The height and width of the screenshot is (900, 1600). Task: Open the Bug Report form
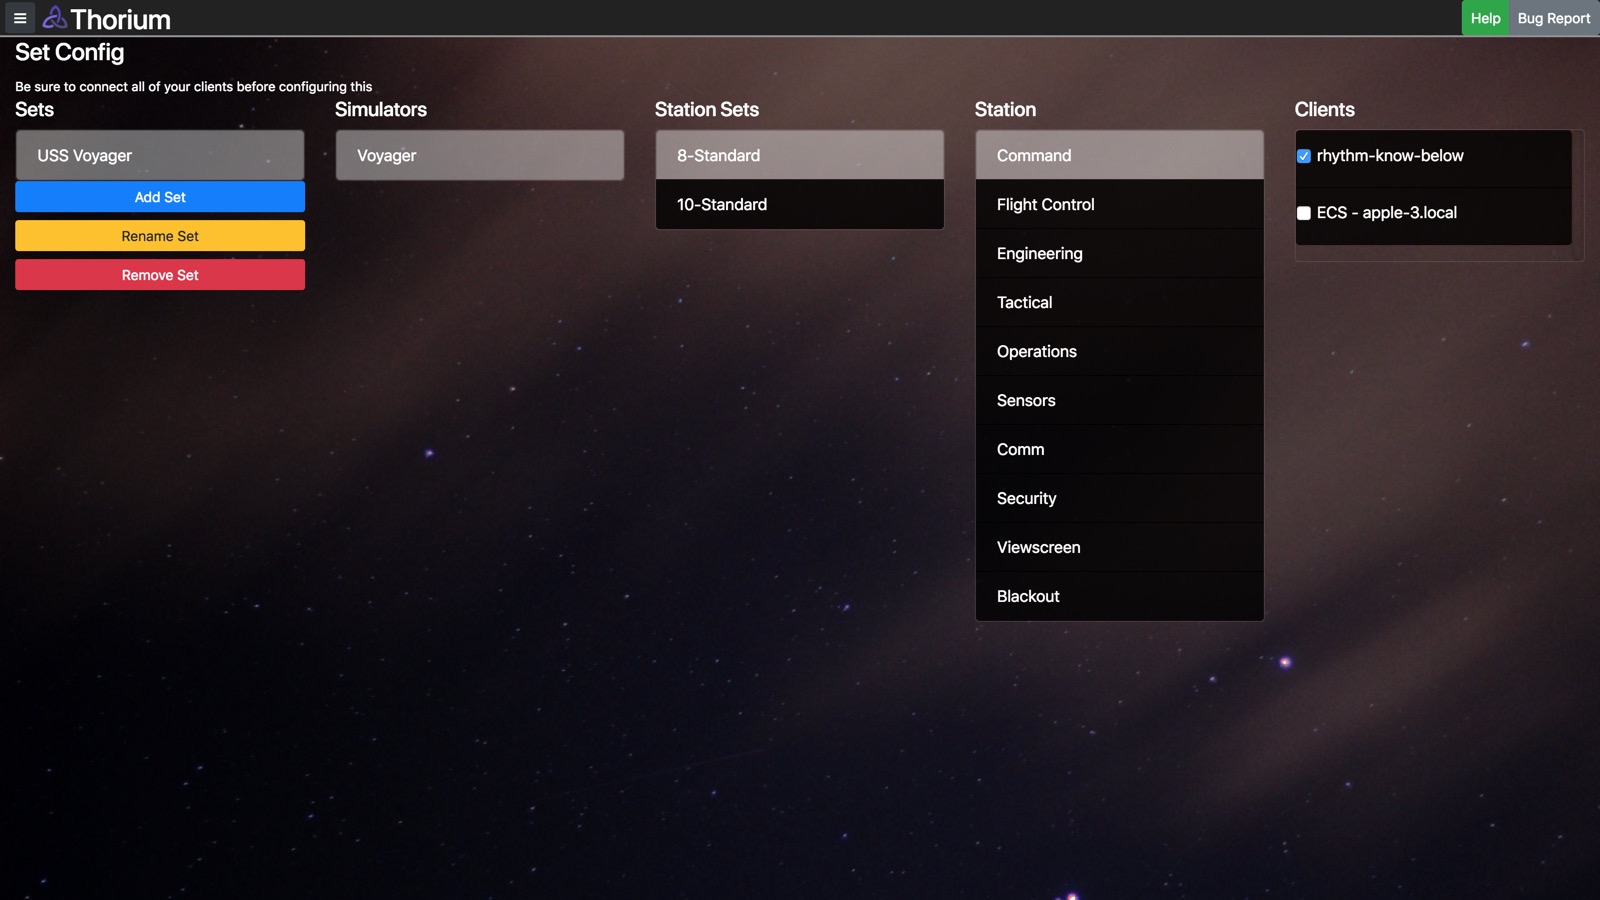pyautogui.click(x=1554, y=18)
